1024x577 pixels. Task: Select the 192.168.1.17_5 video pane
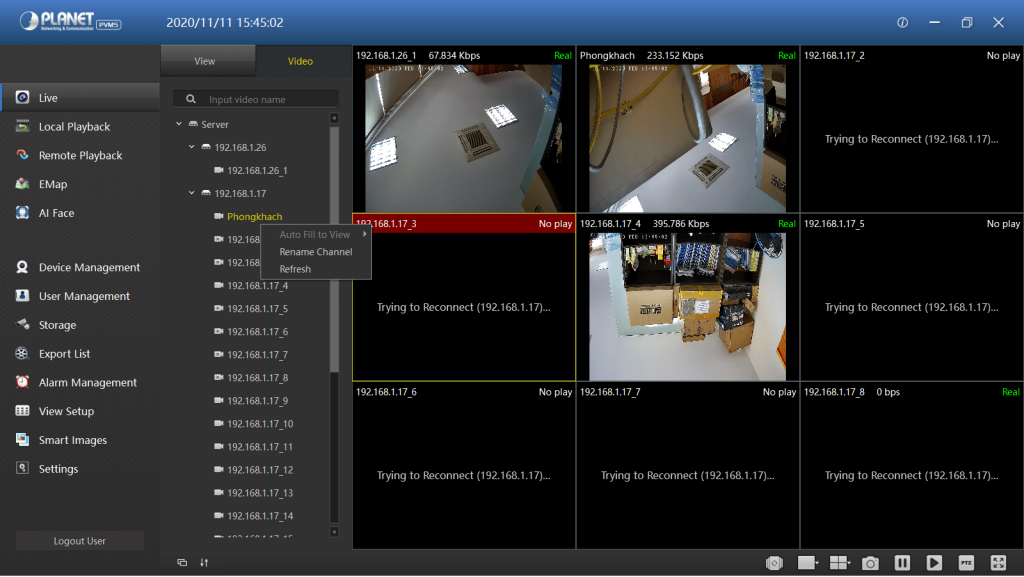click(x=912, y=297)
